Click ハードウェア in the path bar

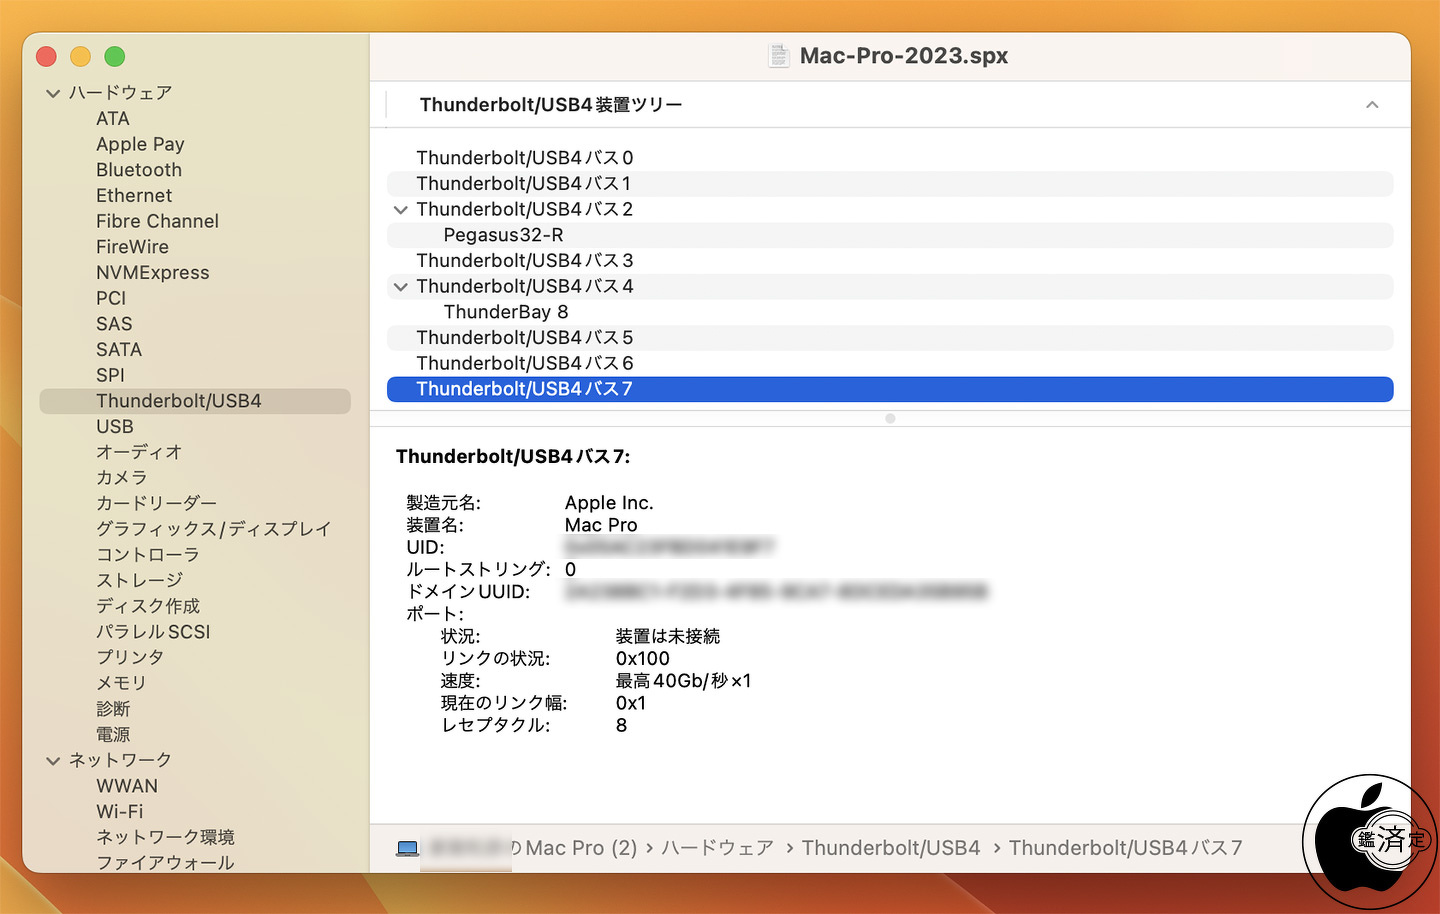tap(717, 848)
